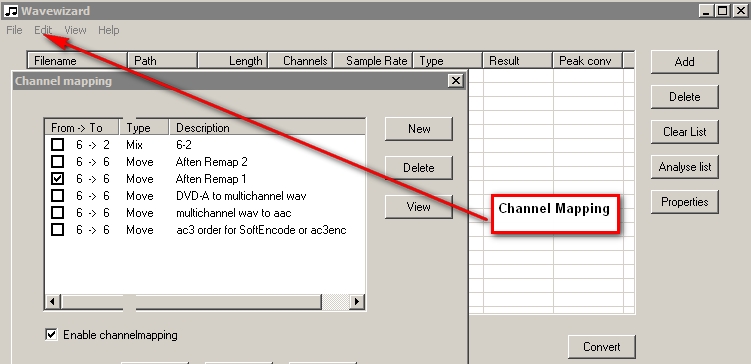Untick the Aften Remap 1 checkbox
The image size is (751, 364).
click(x=57, y=179)
